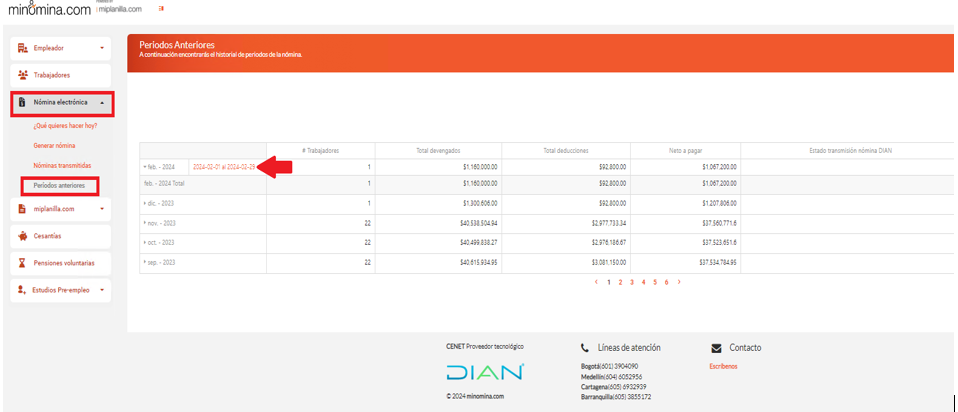
Task: Click the feb. - 2024 Total row label
Action: [164, 183]
